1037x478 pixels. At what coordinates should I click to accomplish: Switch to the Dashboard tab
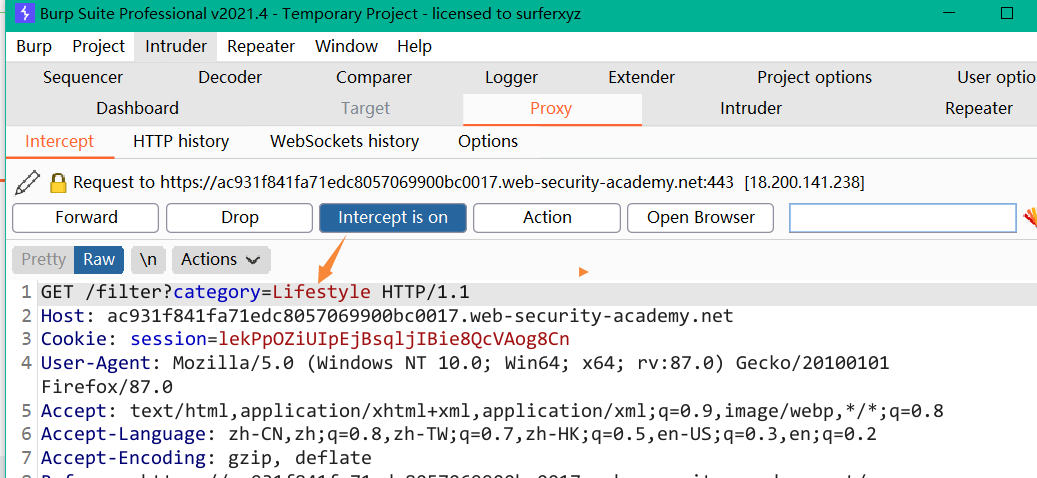(x=138, y=108)
